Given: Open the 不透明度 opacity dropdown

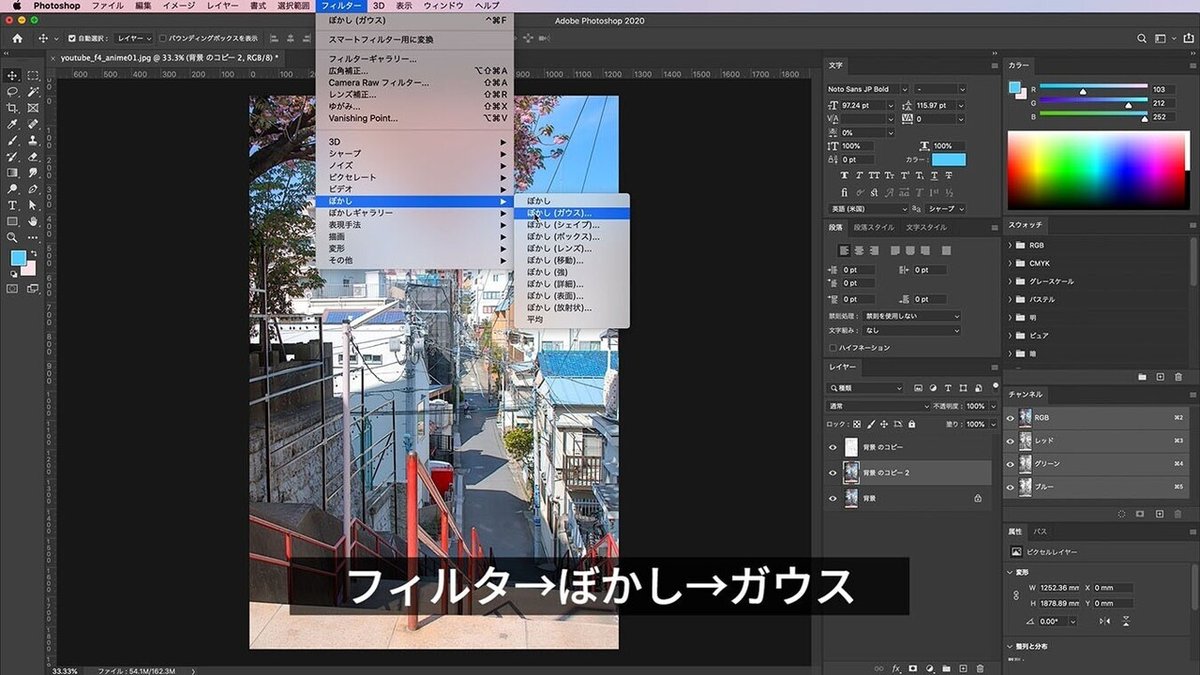Looking at the screenshot, I should [x=994, y=406].
